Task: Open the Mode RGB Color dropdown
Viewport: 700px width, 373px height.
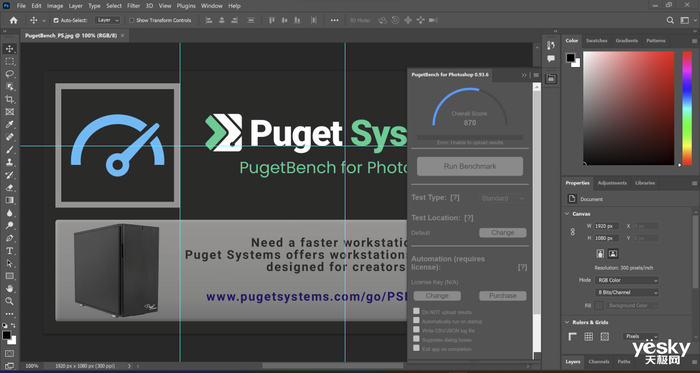Action: click(627, 280)
